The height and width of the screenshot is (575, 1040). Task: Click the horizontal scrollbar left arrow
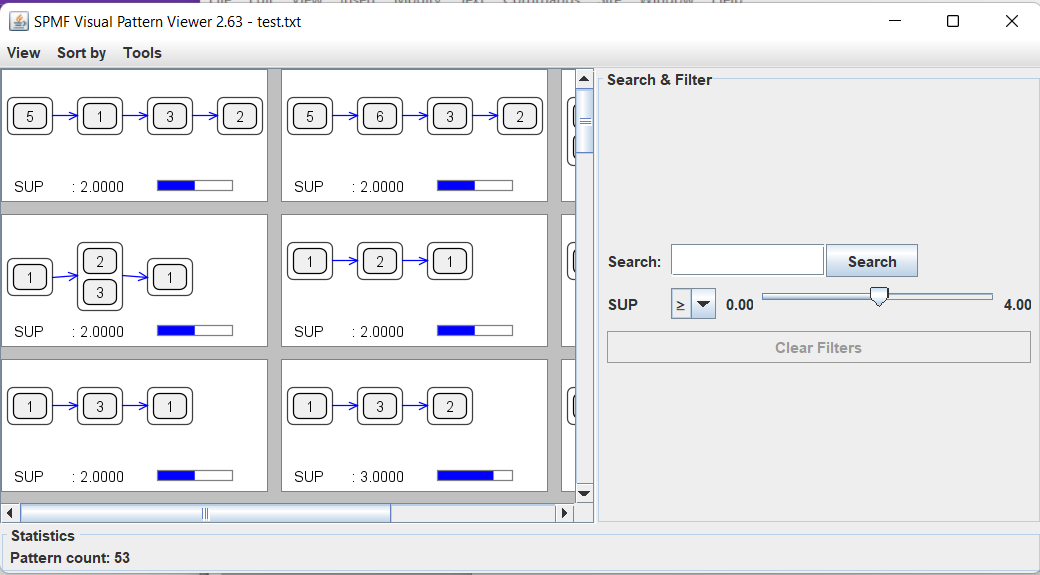click(x=10, y=513)
